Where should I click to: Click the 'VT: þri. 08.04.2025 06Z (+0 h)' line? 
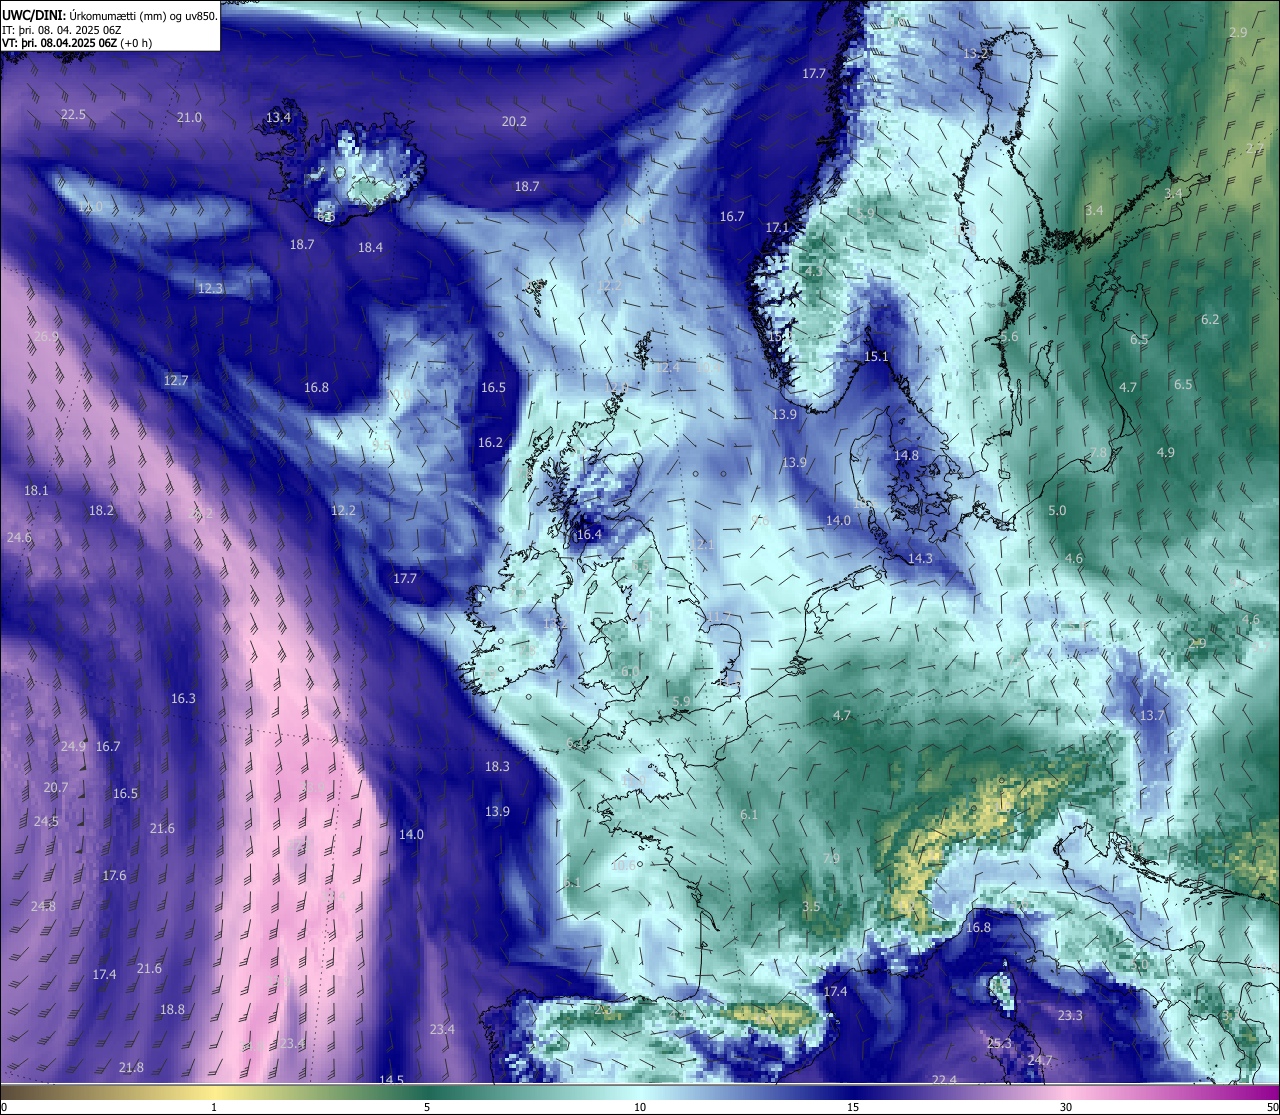coord(77,43)
